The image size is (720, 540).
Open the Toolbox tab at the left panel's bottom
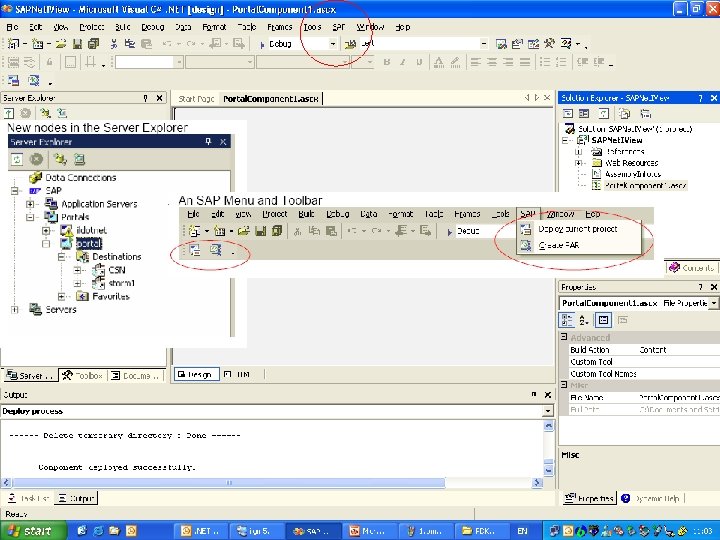click(x=83, y=376)
